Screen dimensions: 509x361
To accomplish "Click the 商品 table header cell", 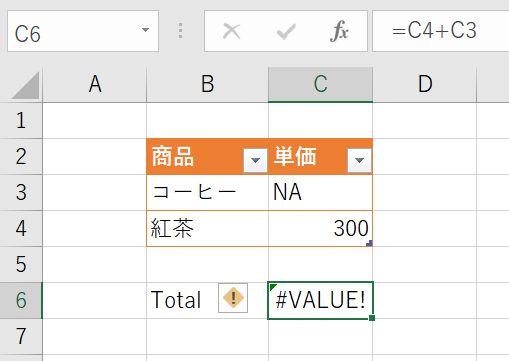I will point(207,157).
